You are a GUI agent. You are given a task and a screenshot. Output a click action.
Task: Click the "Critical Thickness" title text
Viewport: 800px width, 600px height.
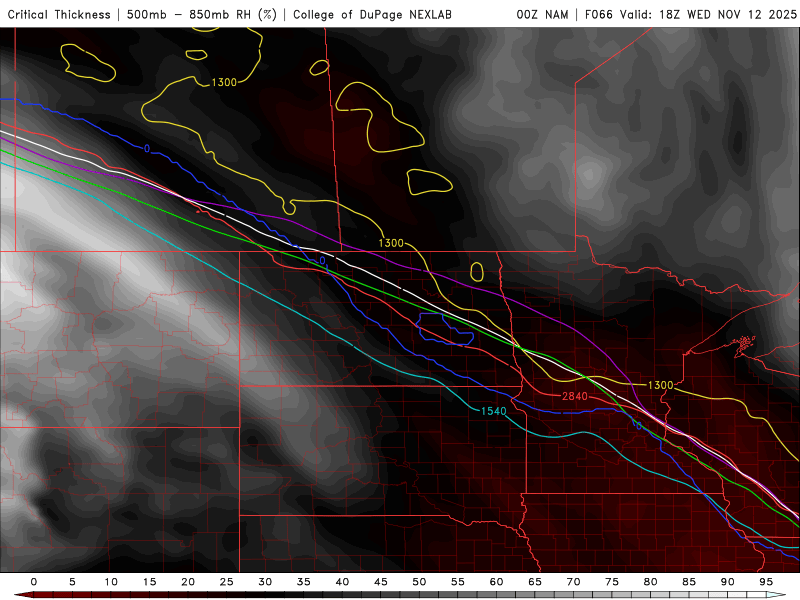tap(59, 14)
